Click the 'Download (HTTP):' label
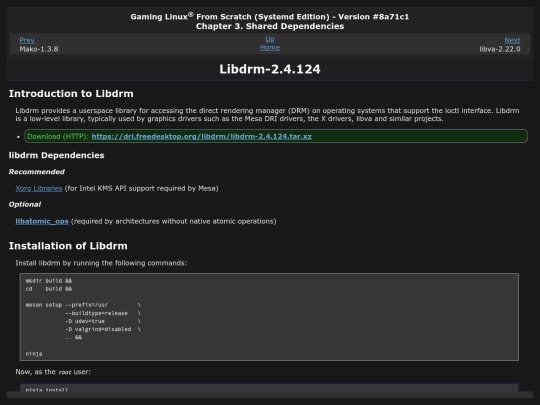 [58, 136]
